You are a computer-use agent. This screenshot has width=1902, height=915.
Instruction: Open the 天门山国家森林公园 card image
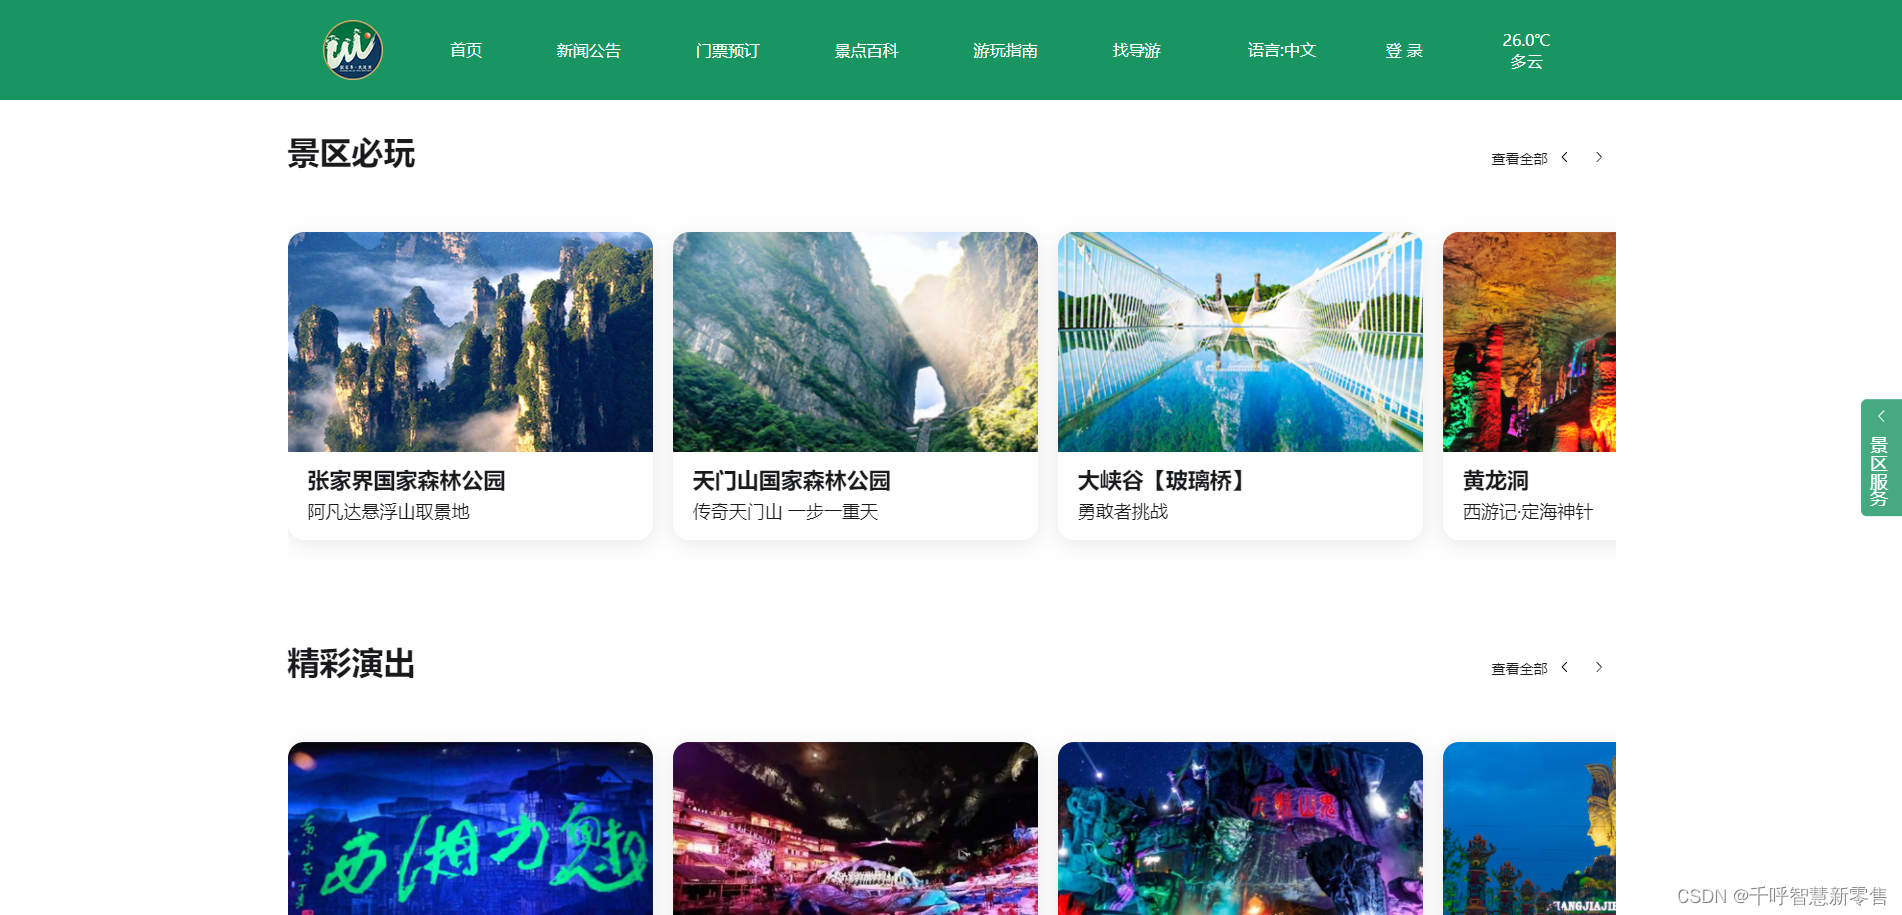855,342
